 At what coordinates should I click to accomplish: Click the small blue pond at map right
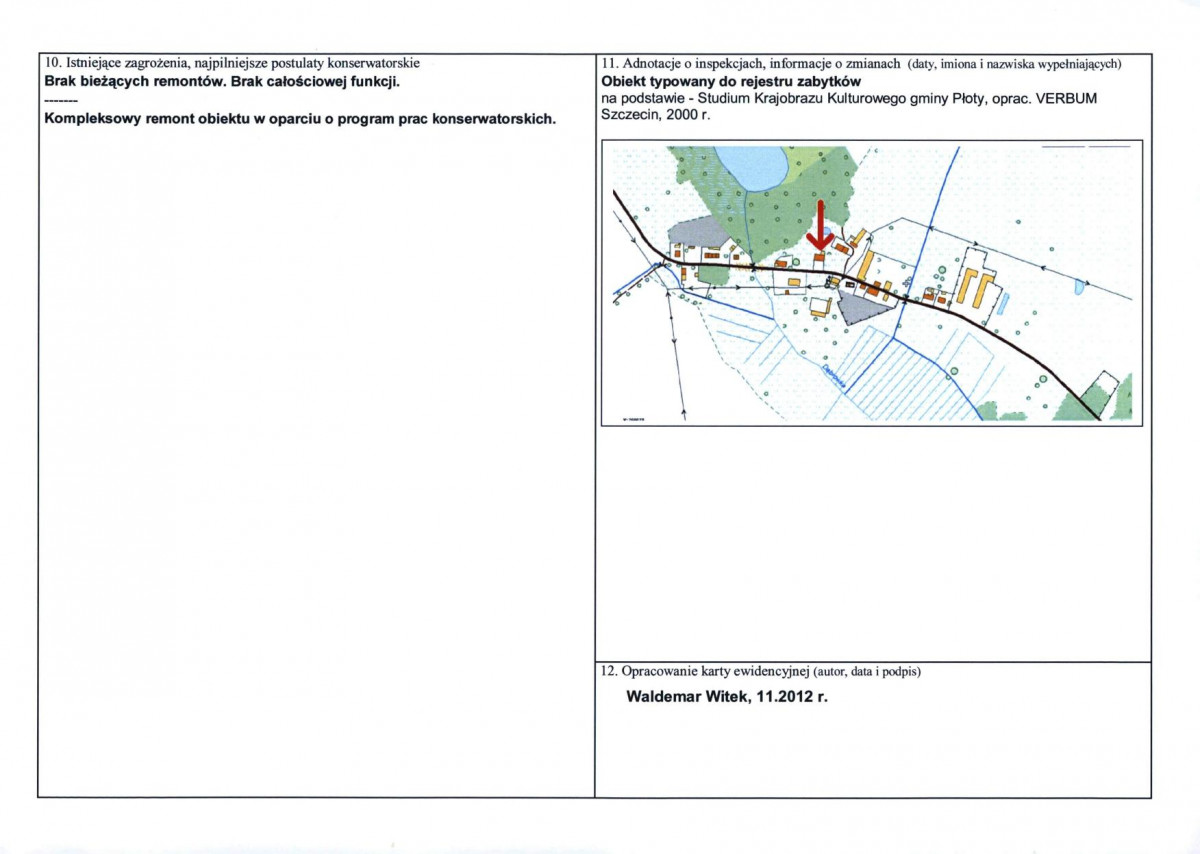pos(1079,286)
